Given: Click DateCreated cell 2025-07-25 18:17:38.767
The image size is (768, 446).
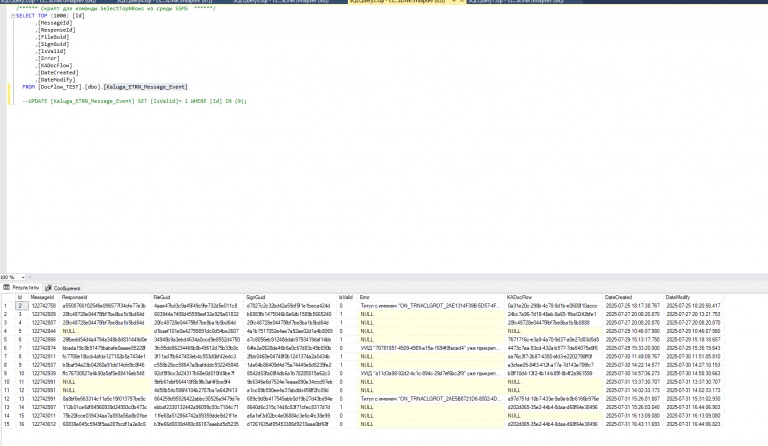Looking at the screenshot, I should coord(633,305).
